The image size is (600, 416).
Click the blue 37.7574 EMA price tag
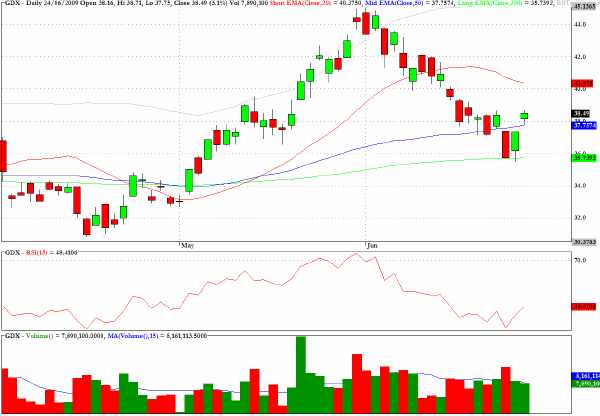[584, 125]
